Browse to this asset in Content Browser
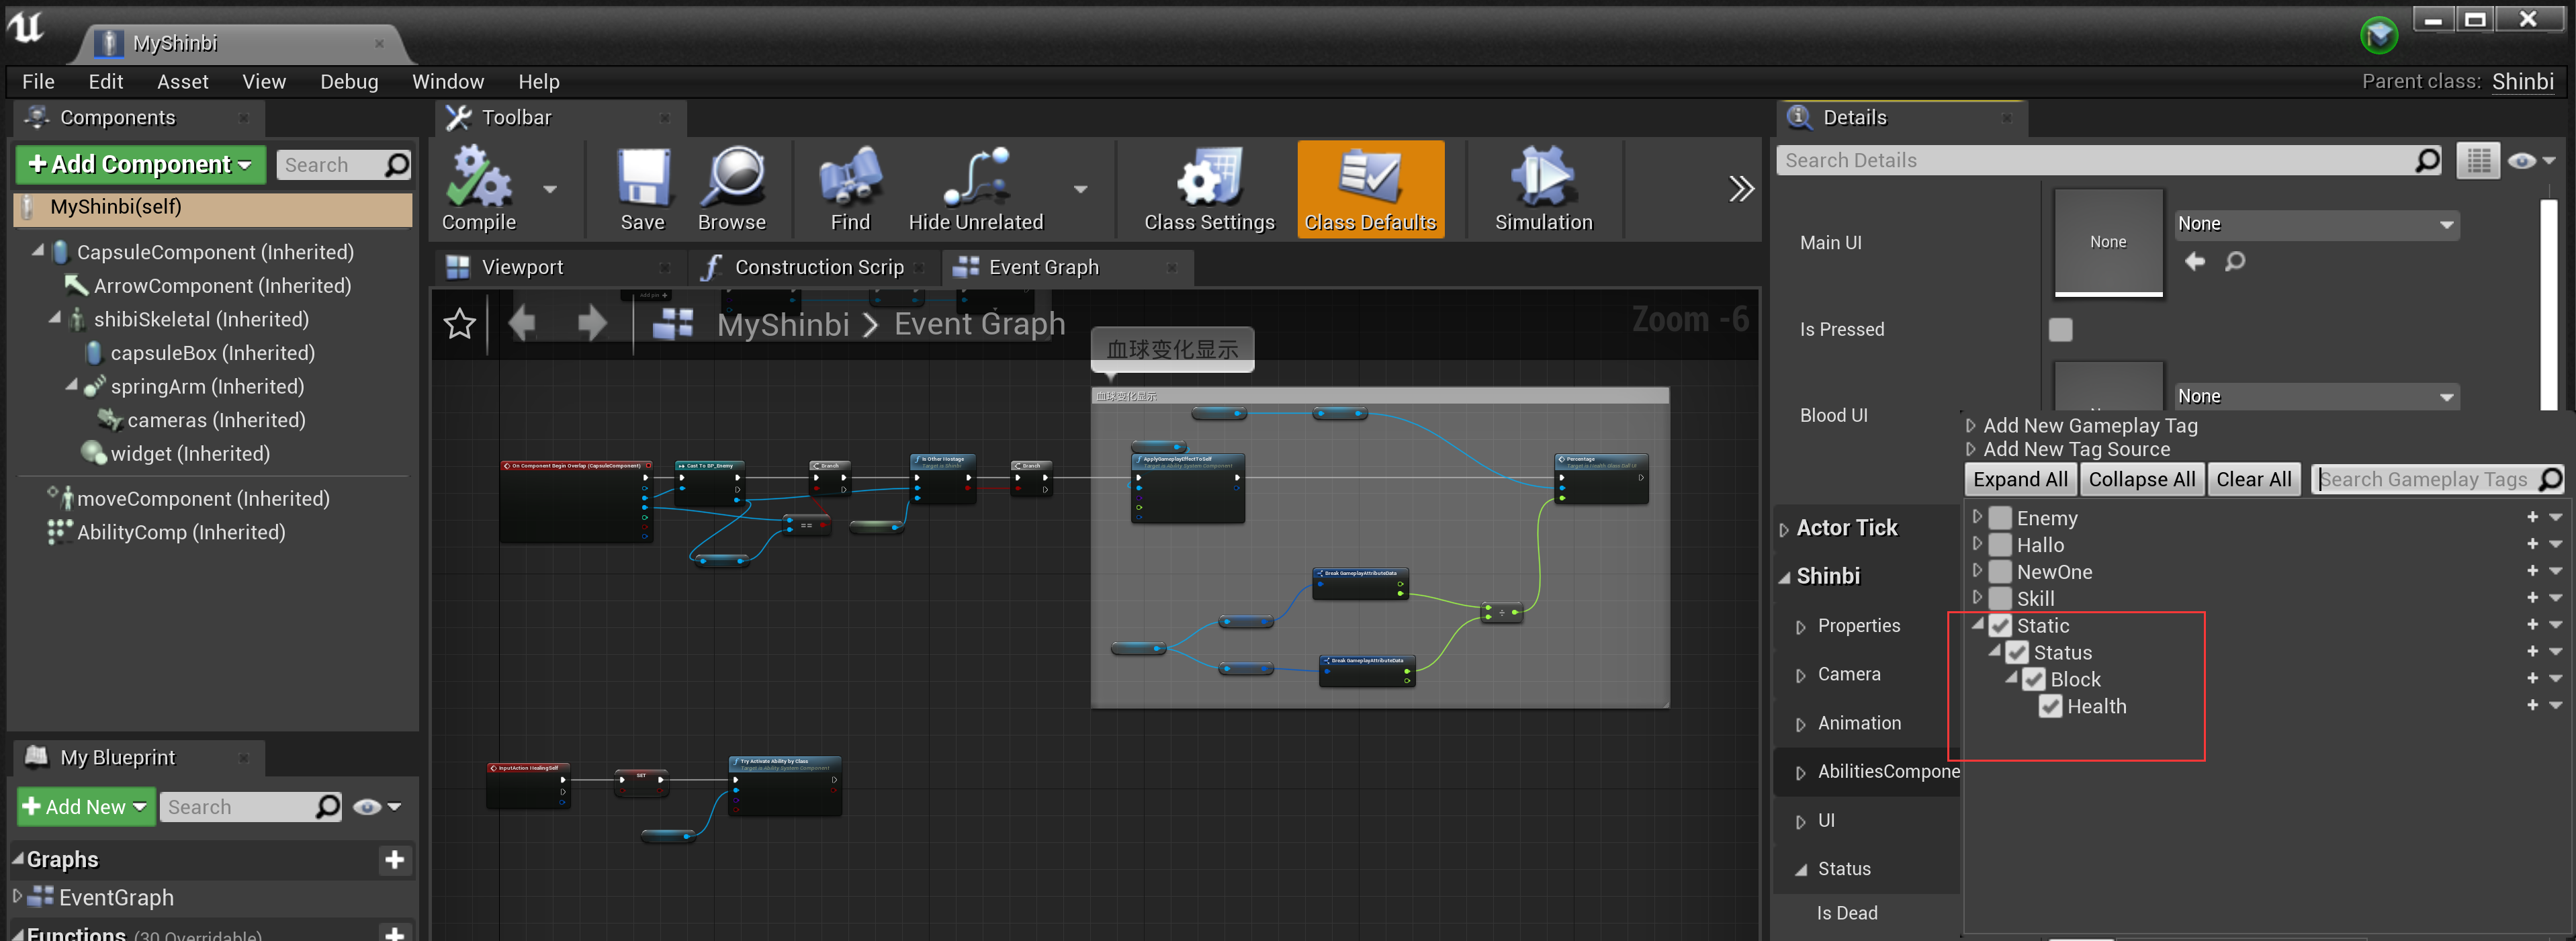This screenshot has width=2576, height=941. click(x=733, y=190)
